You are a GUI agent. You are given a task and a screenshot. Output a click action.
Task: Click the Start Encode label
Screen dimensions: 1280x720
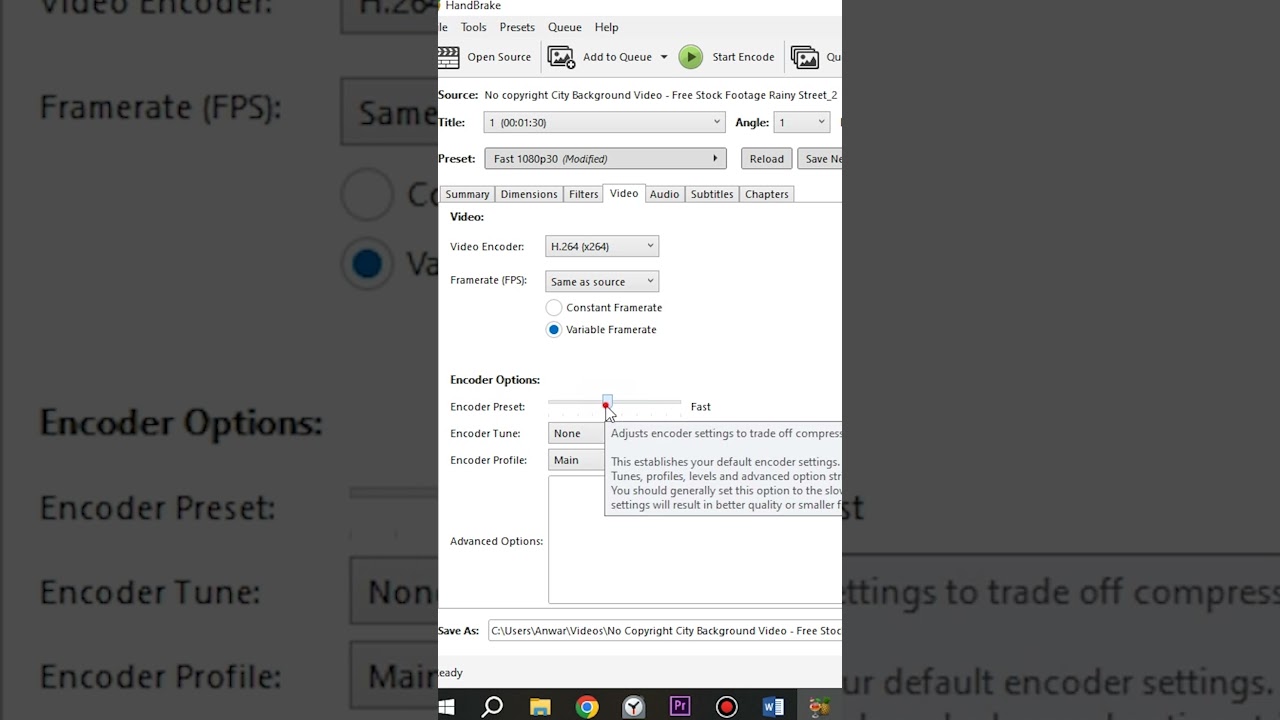click(x=743, y=57)
